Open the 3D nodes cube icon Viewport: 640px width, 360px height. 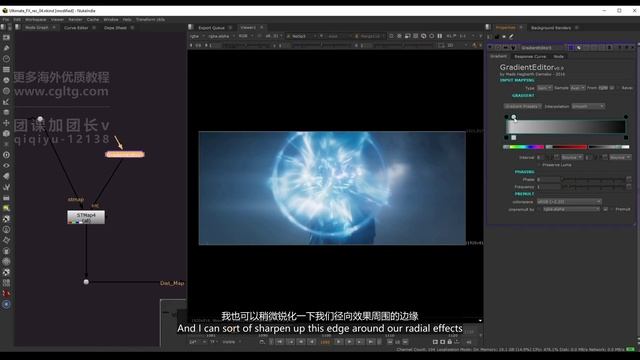click(6, 133)
